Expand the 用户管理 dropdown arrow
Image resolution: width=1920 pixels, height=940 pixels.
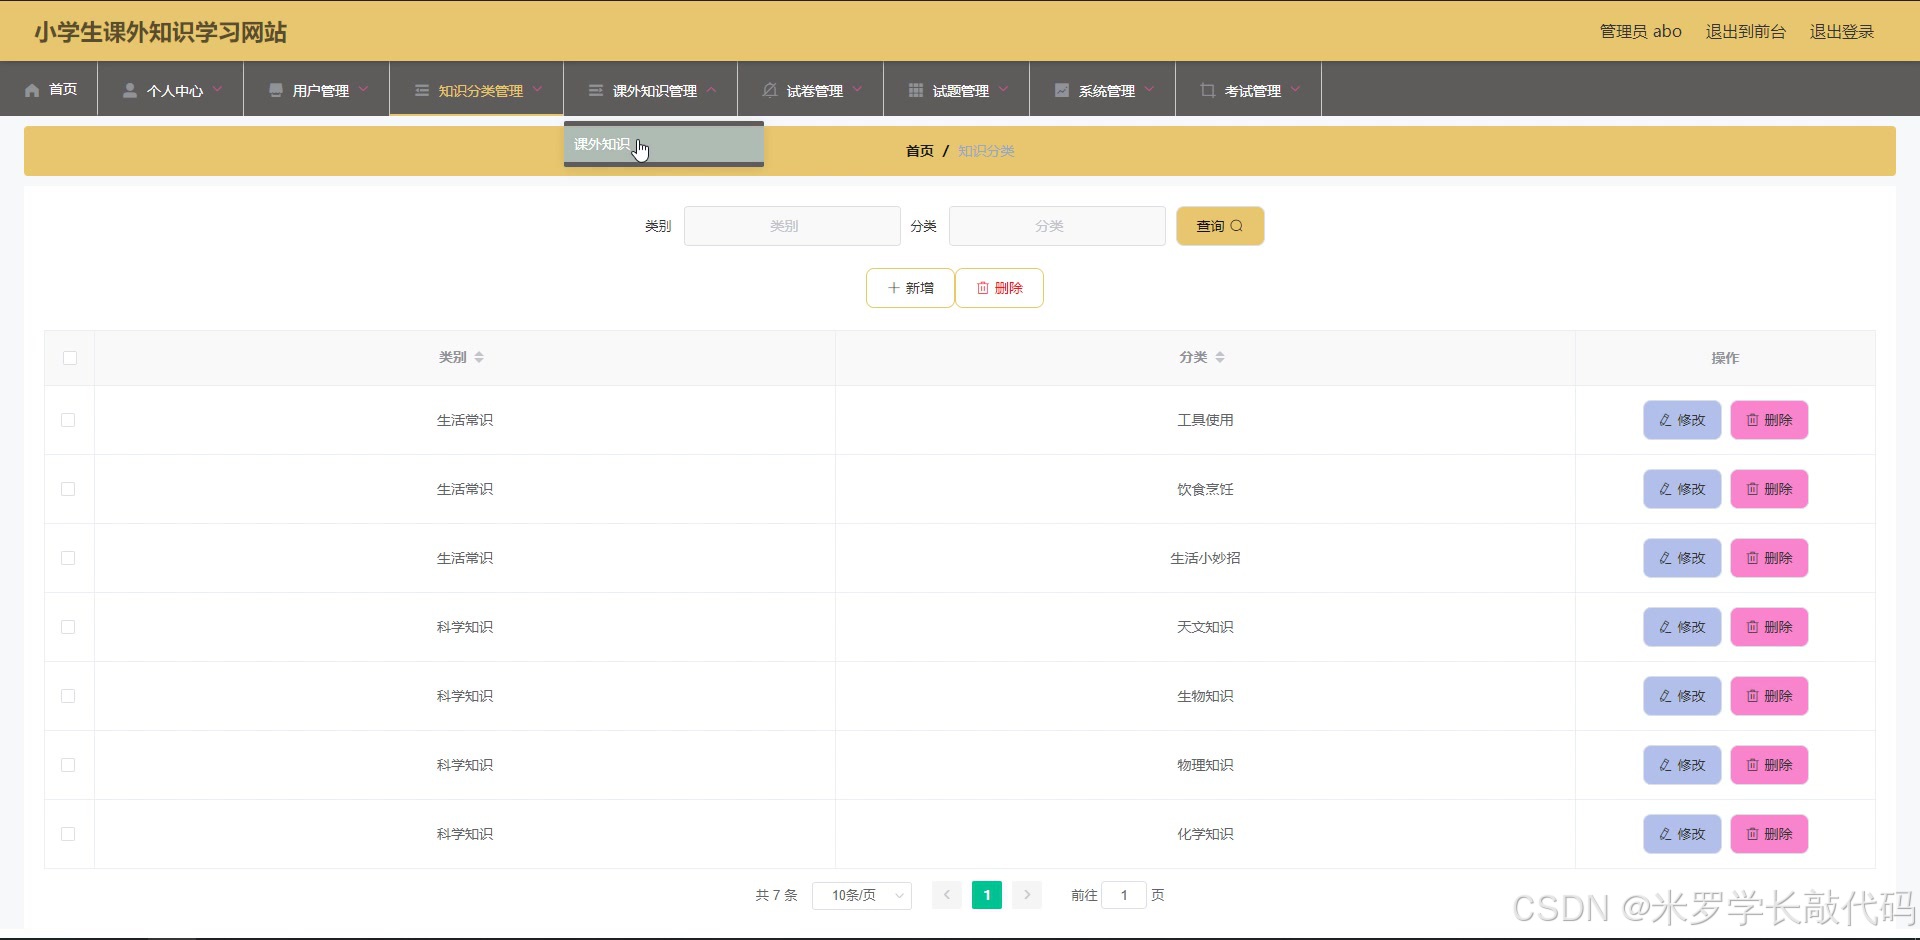tap(363, 89)
